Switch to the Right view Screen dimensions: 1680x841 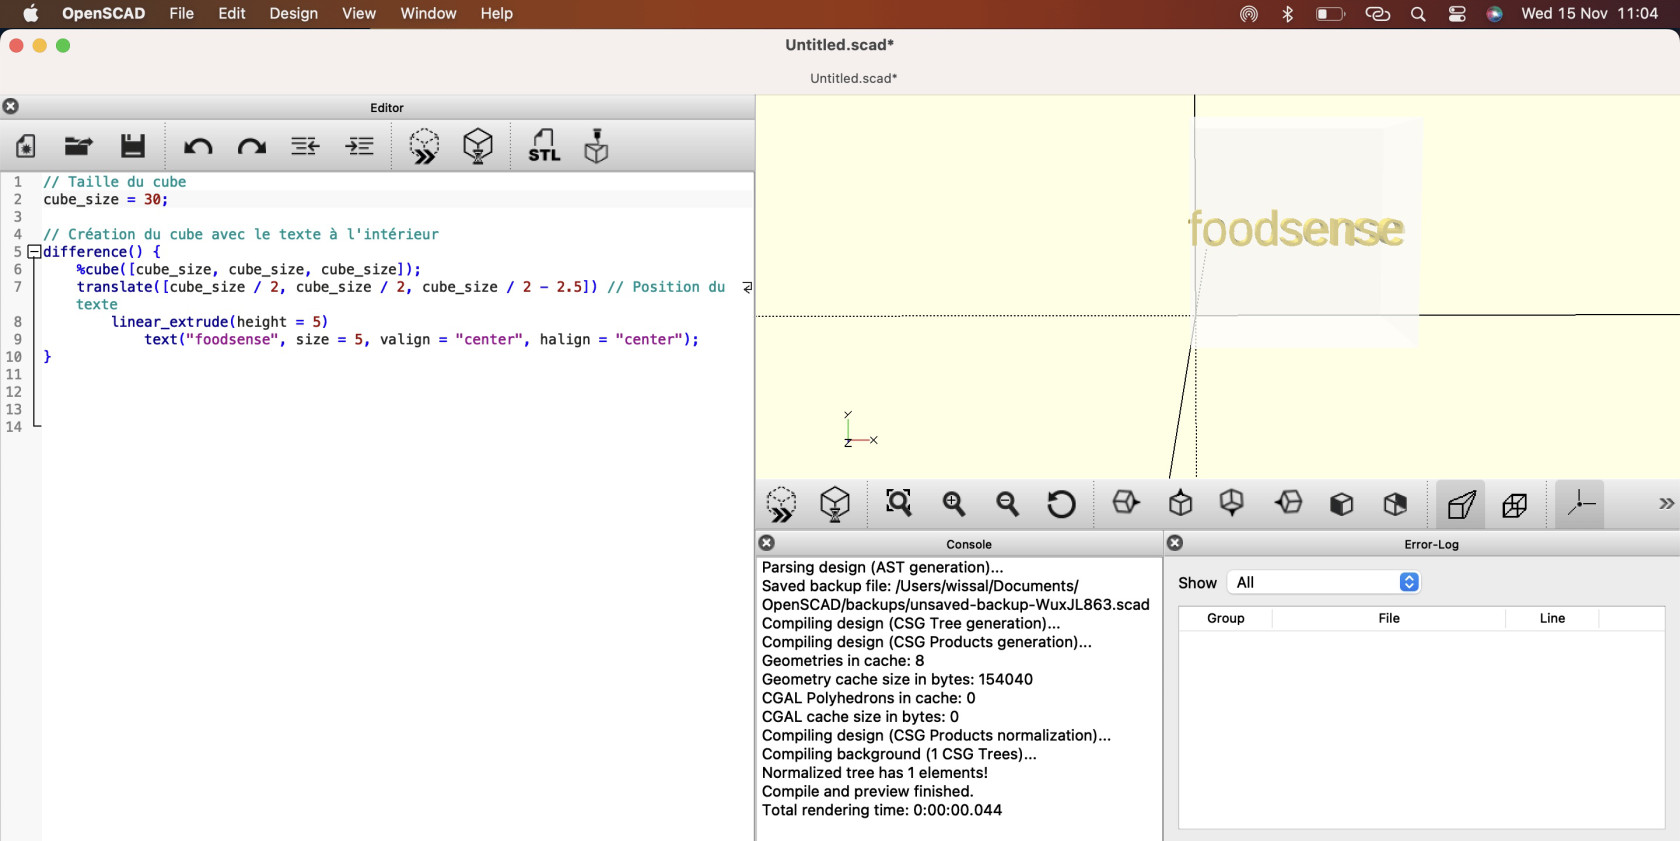tap(1127, 503)
